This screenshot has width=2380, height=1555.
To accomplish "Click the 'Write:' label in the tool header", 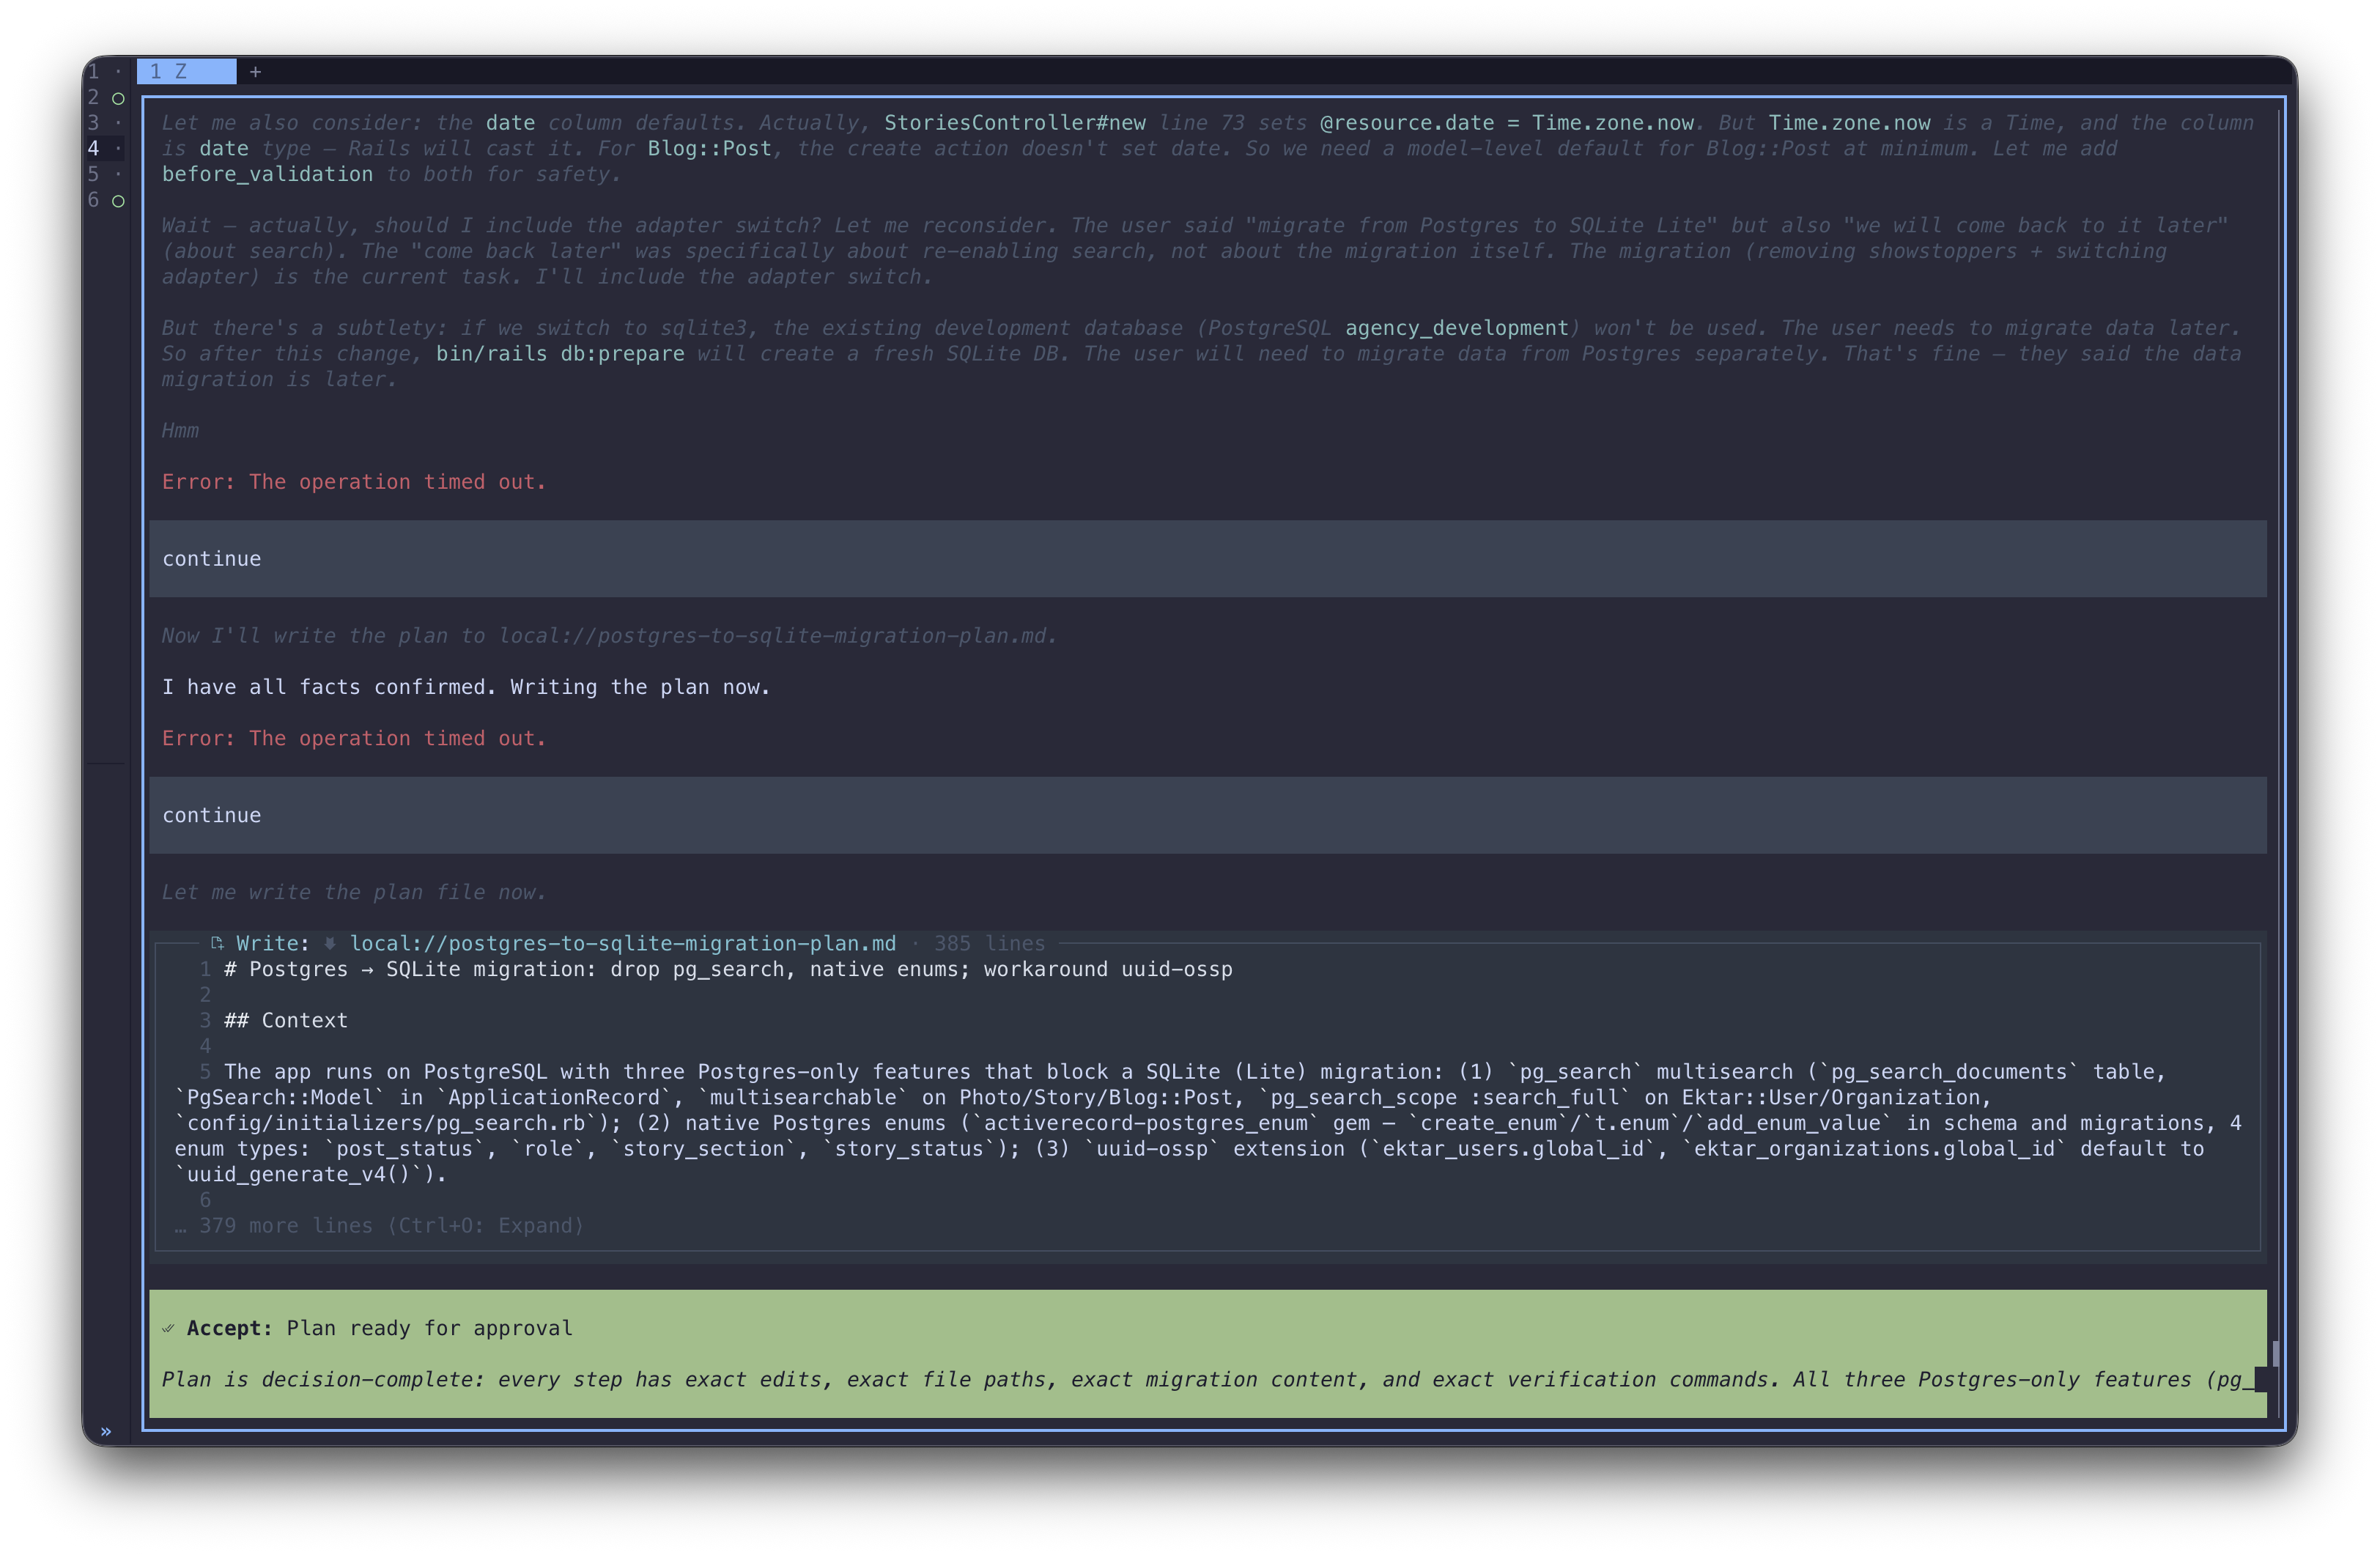I will [x=273, y=943].
